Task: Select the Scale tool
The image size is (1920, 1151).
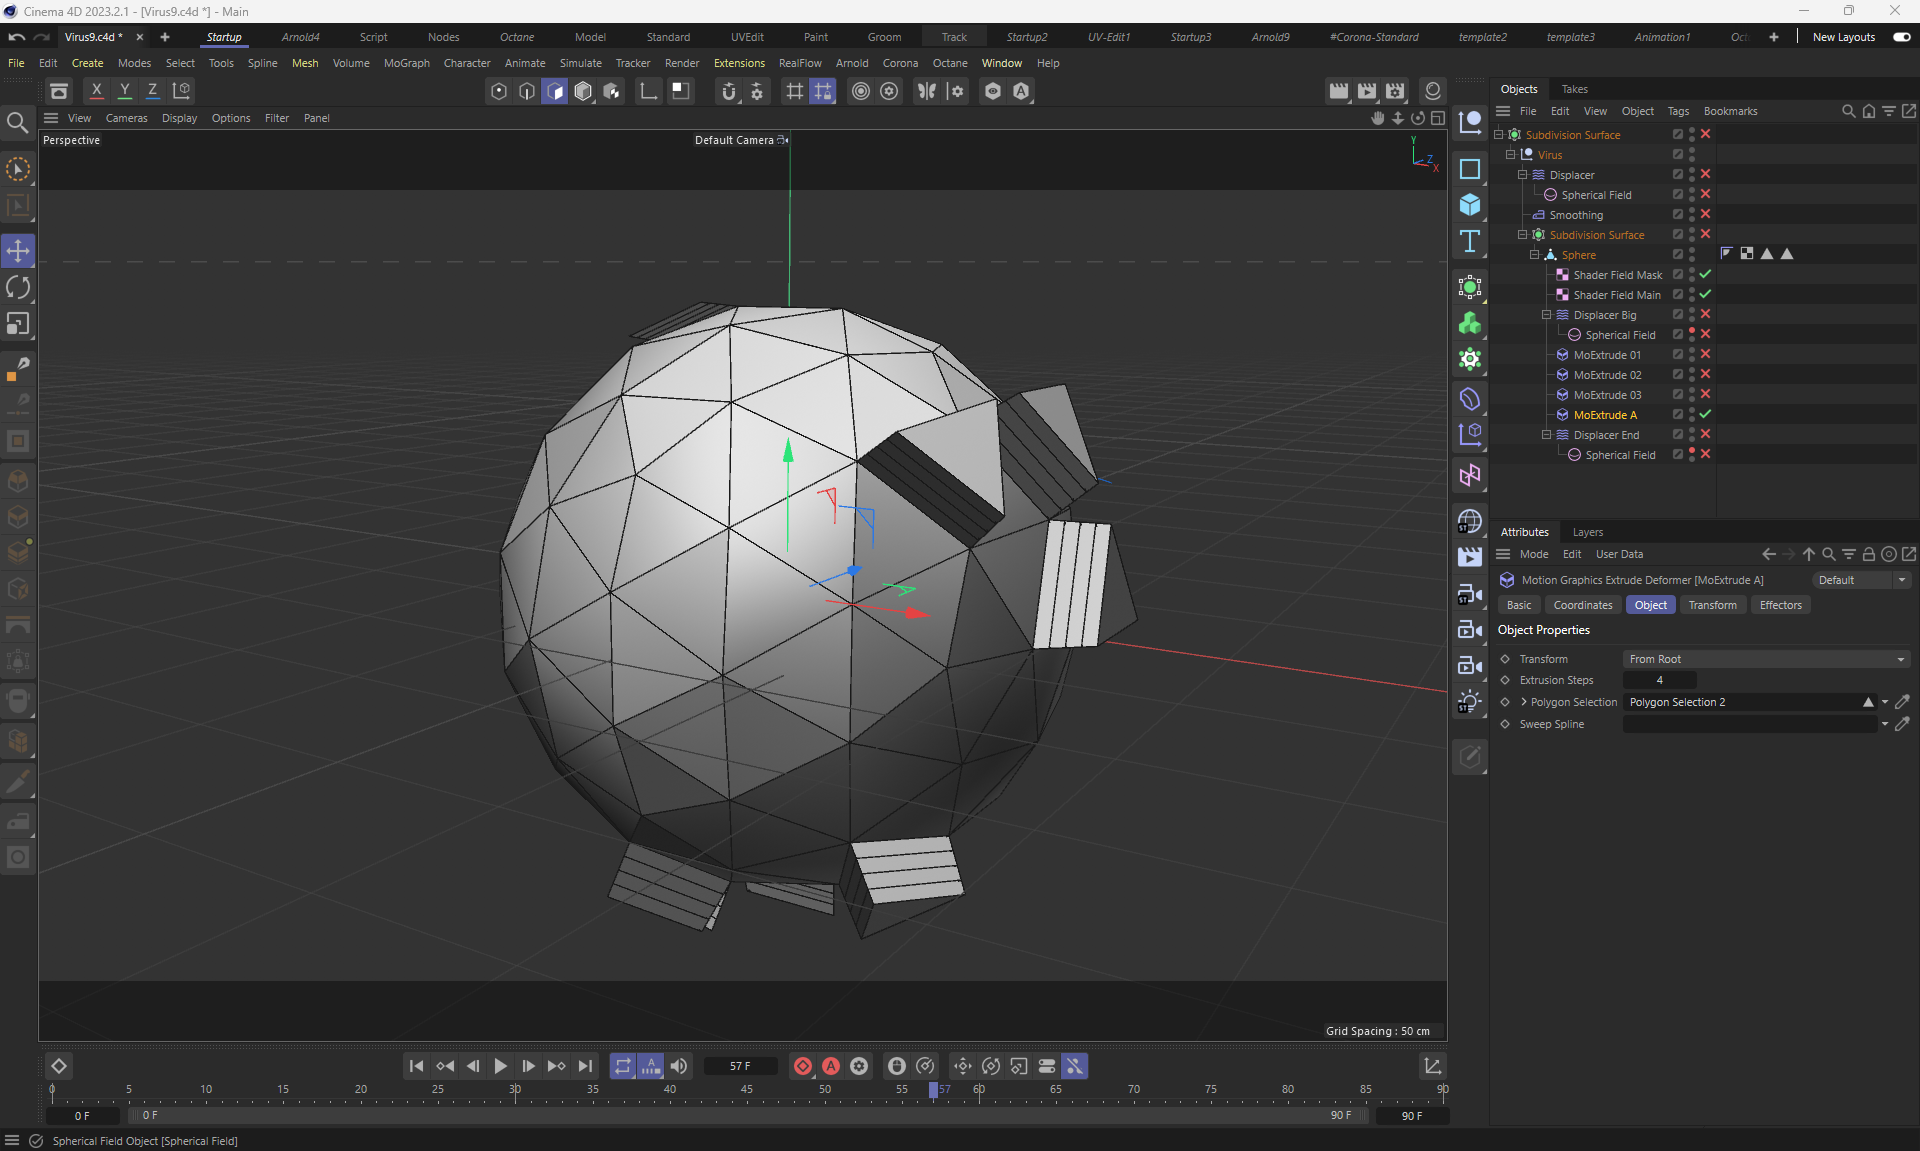Action: (x=18, y=324)
